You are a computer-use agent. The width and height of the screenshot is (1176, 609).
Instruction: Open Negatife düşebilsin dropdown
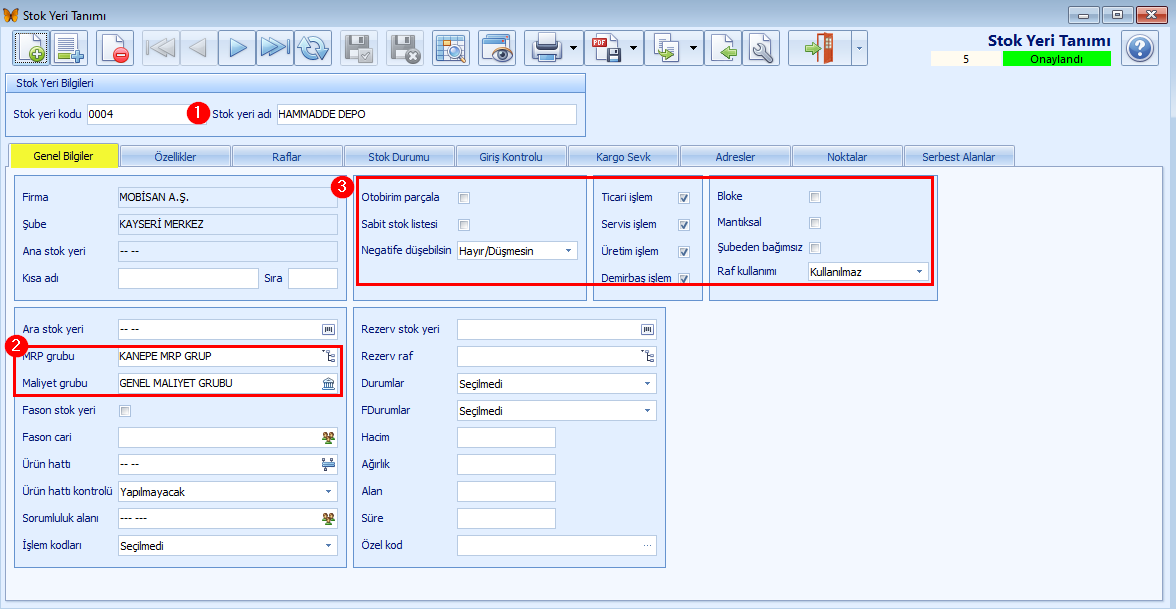(568, 251)
